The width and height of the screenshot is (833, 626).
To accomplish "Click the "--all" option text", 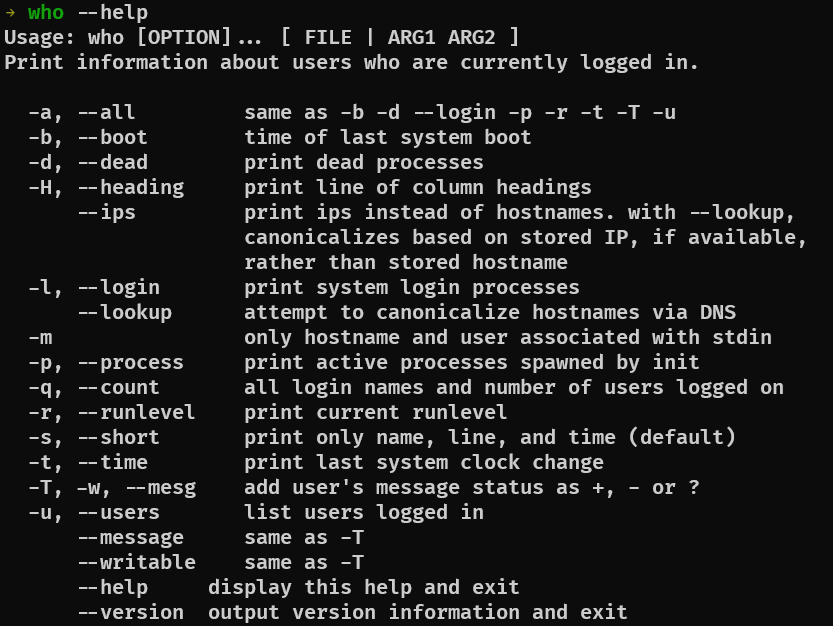I will tap(106, 112).
